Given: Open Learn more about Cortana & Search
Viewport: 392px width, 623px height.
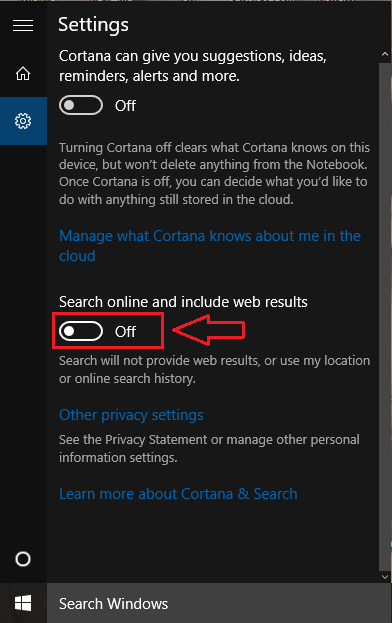Looking at the screenshot, I should coord(178,494).
